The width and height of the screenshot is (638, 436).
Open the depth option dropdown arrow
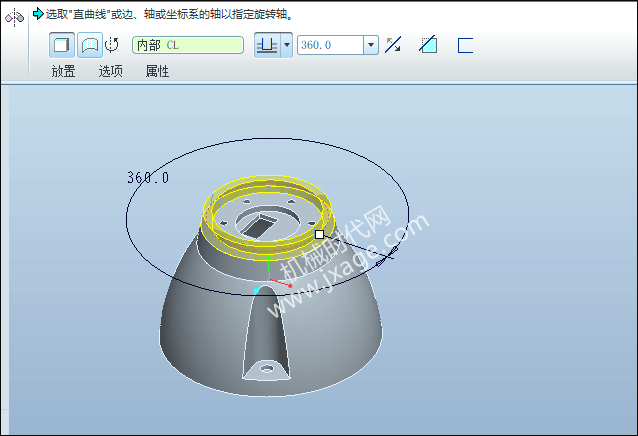[287, 45]
